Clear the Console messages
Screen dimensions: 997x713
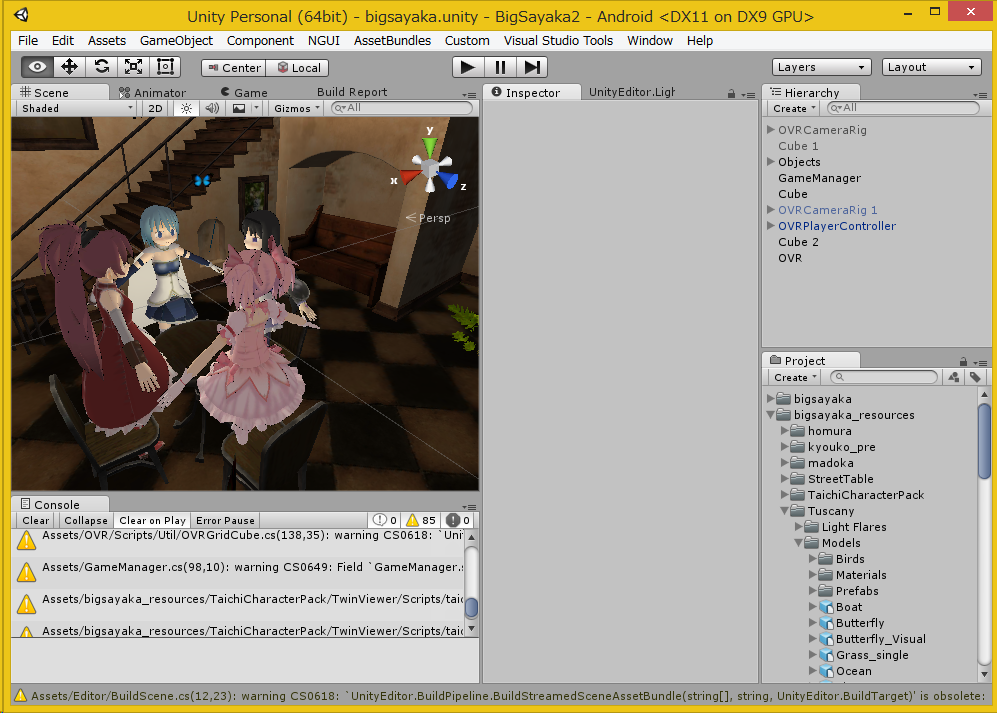pos(36,520)
